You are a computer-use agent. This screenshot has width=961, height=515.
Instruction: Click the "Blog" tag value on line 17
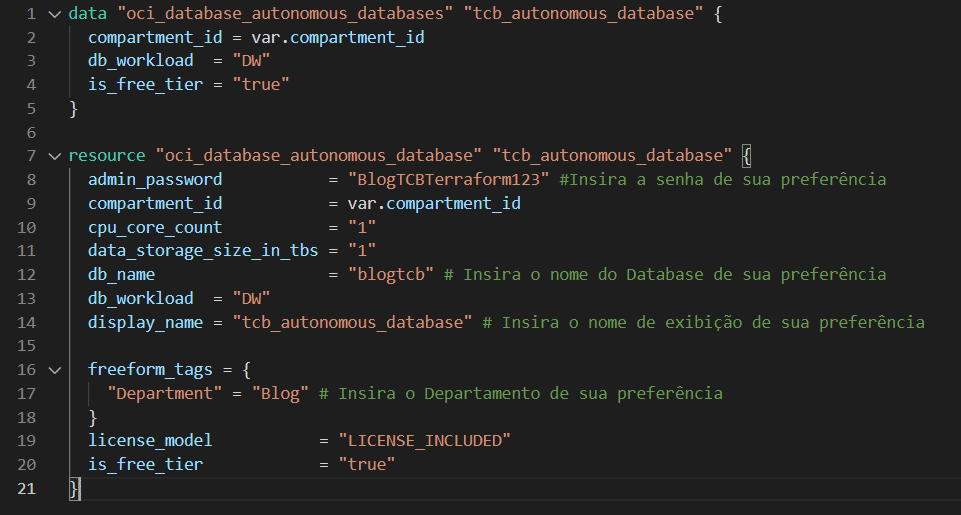(280, 394)
